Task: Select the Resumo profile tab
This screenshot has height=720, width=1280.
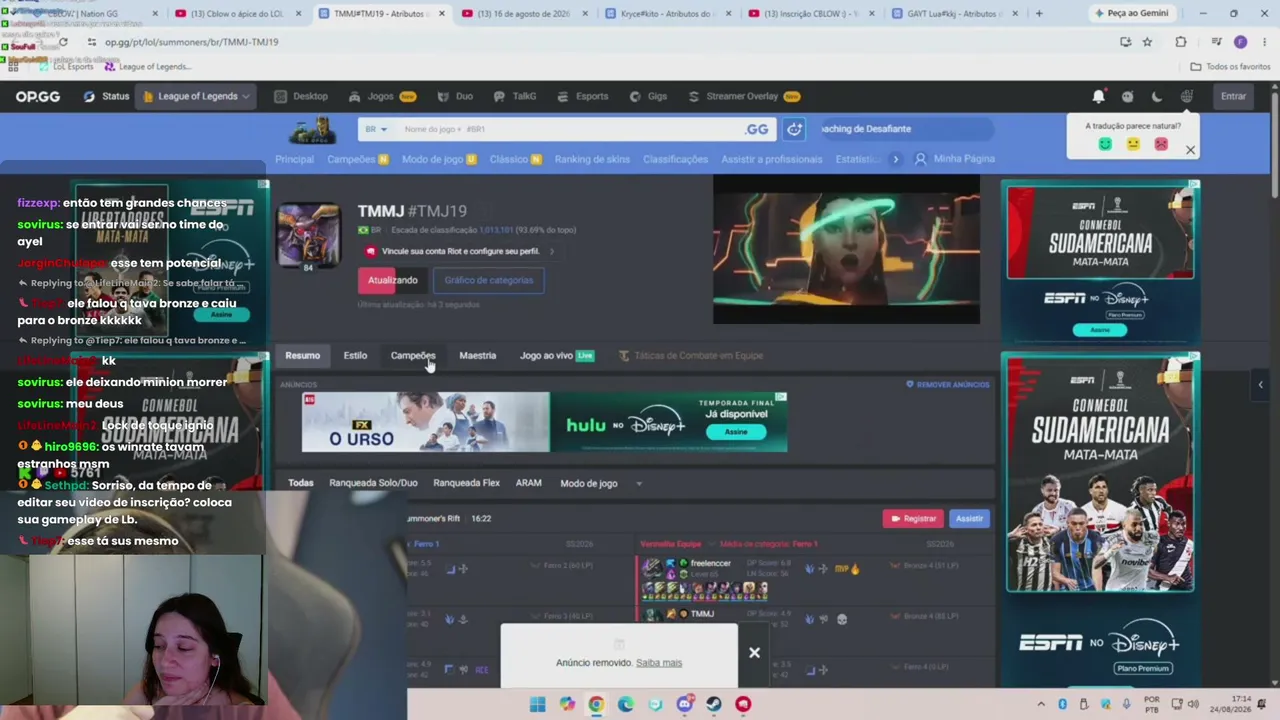Action: [302, 356]
